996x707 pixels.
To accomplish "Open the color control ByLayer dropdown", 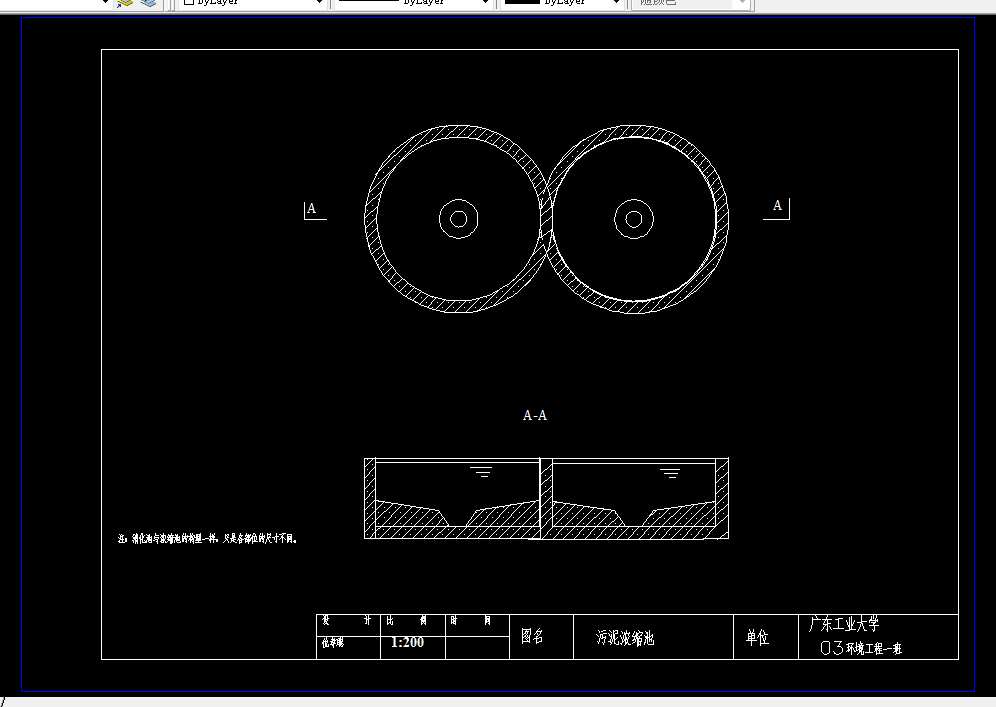I will point(253,3).
